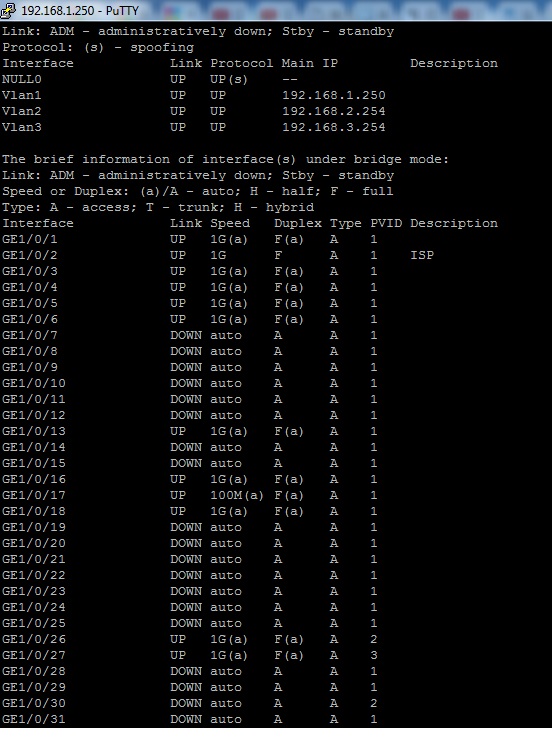Click the PVID value 2 on GE1/0/26
Viewport: 552px width, 738px height.
374,640
